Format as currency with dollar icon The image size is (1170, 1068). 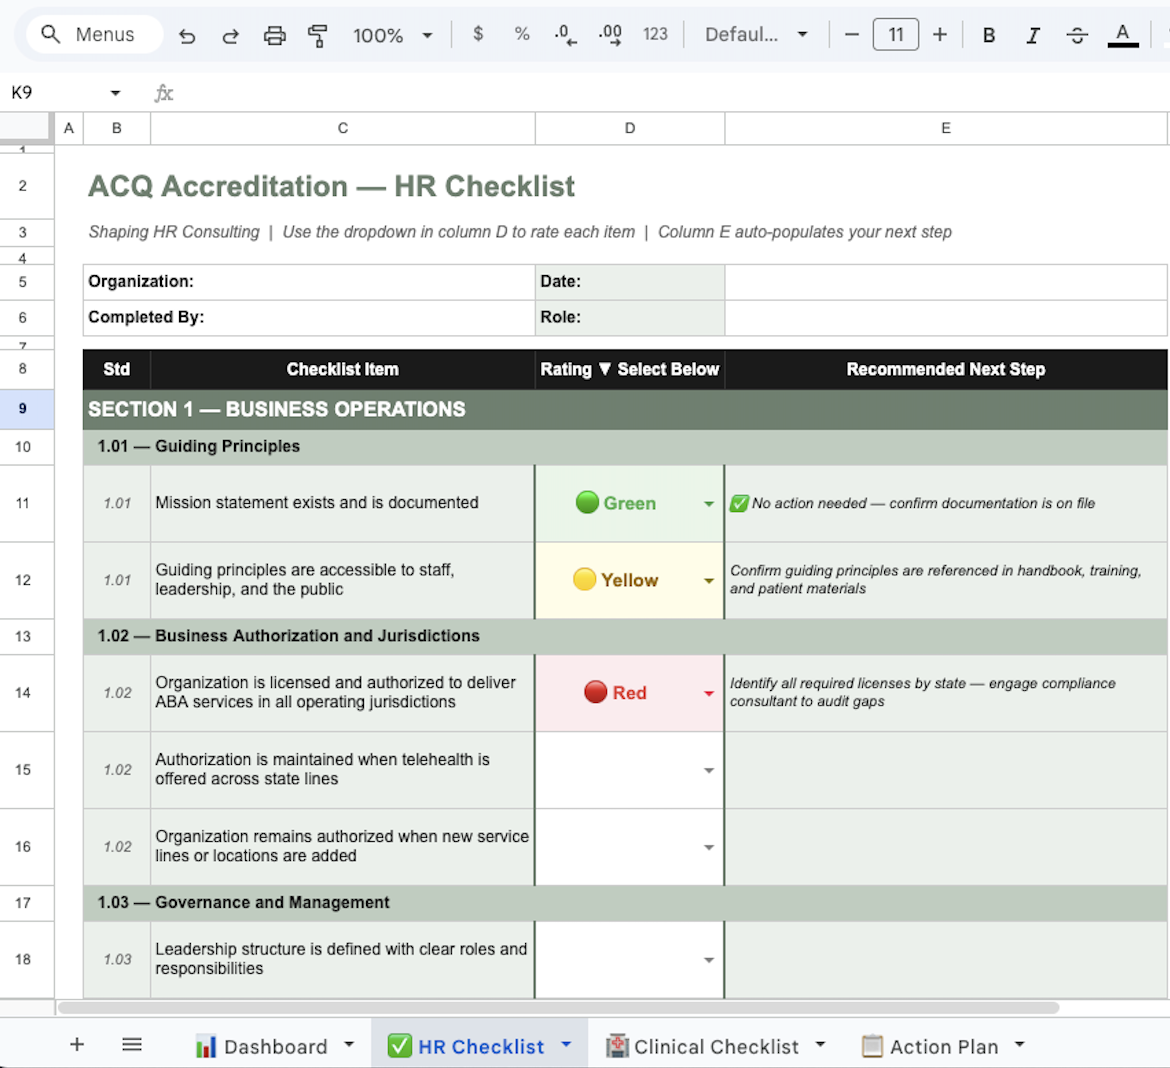pos(478,34)
